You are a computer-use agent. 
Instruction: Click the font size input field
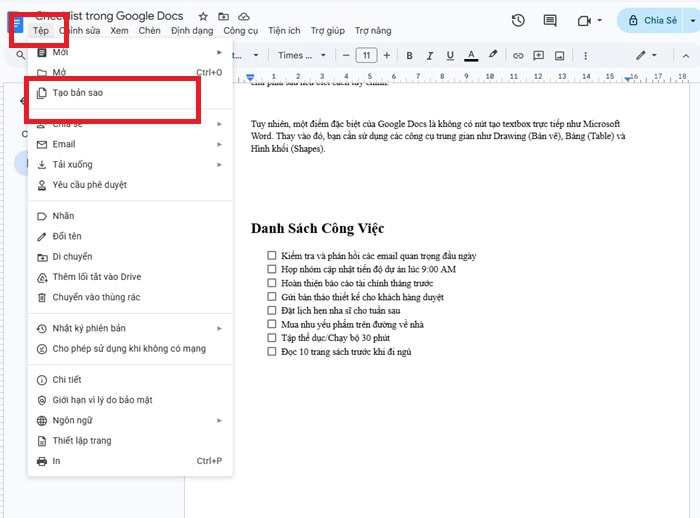coord(366,55)
